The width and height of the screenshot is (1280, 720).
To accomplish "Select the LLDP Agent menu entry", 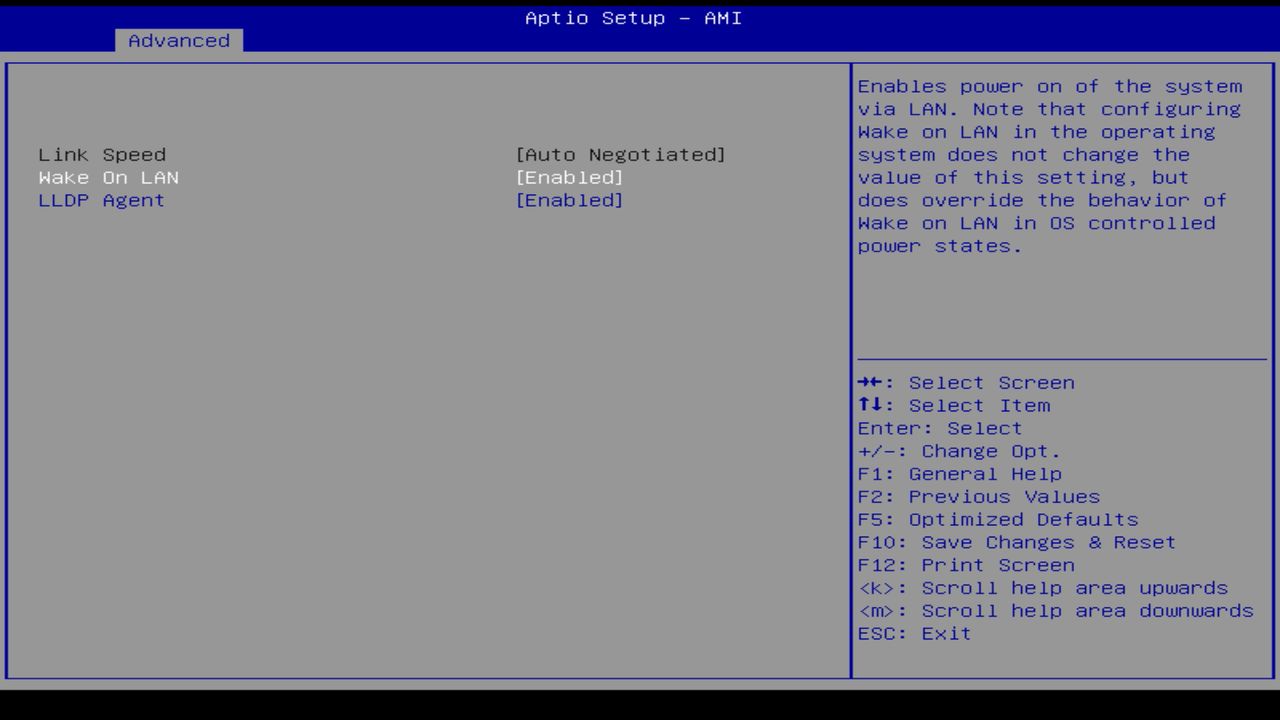I will pos(102,200).
